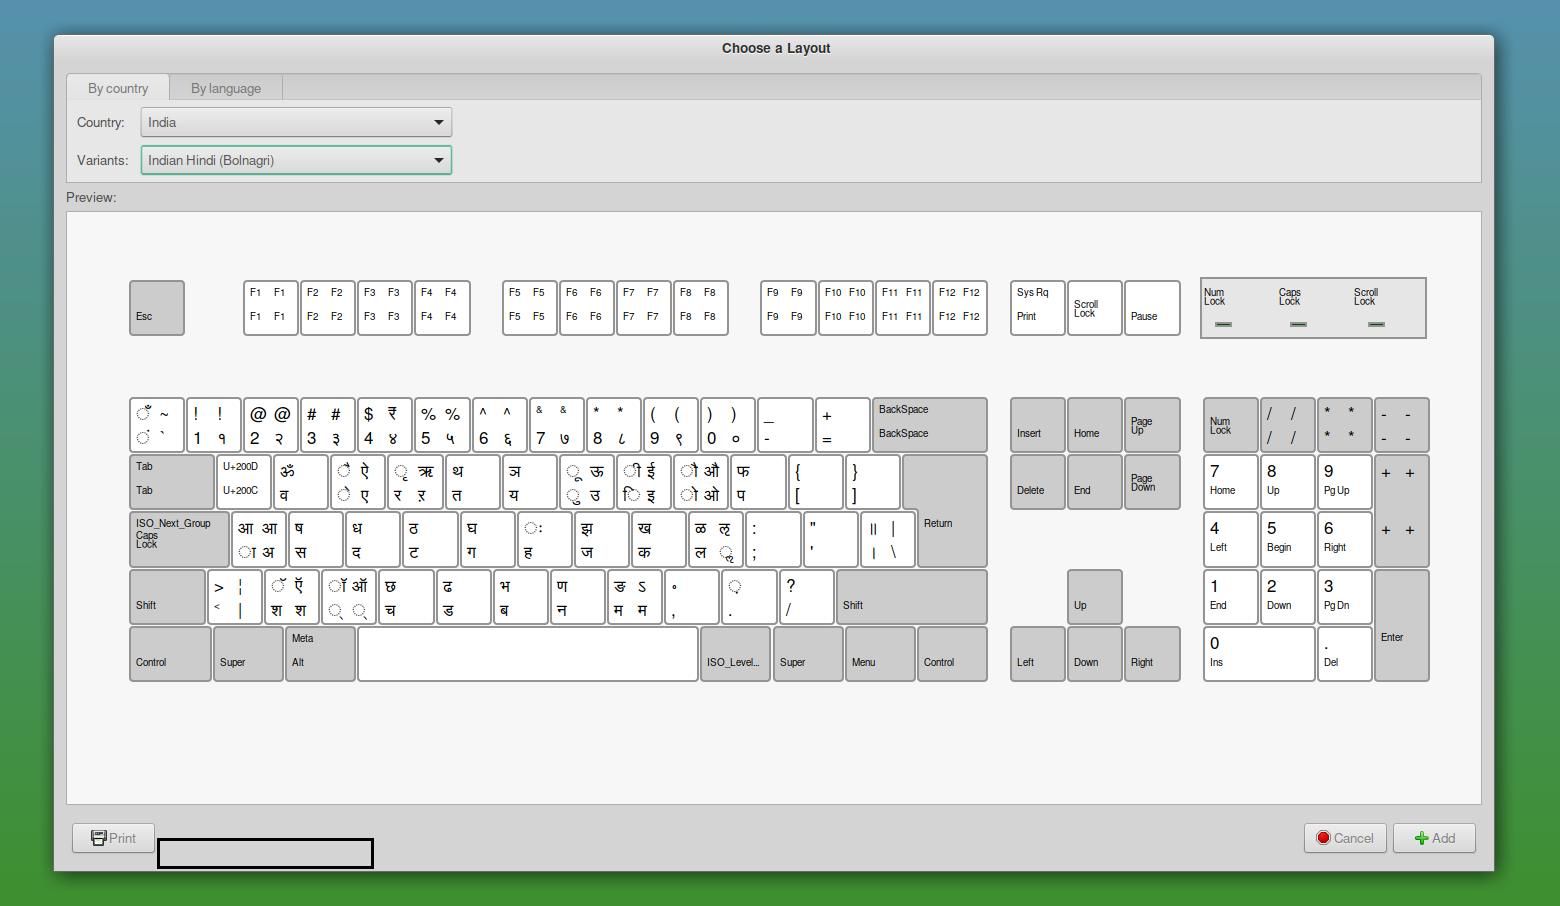
Task: Click the Print button with printer icon
Action: tap(113, 838)
